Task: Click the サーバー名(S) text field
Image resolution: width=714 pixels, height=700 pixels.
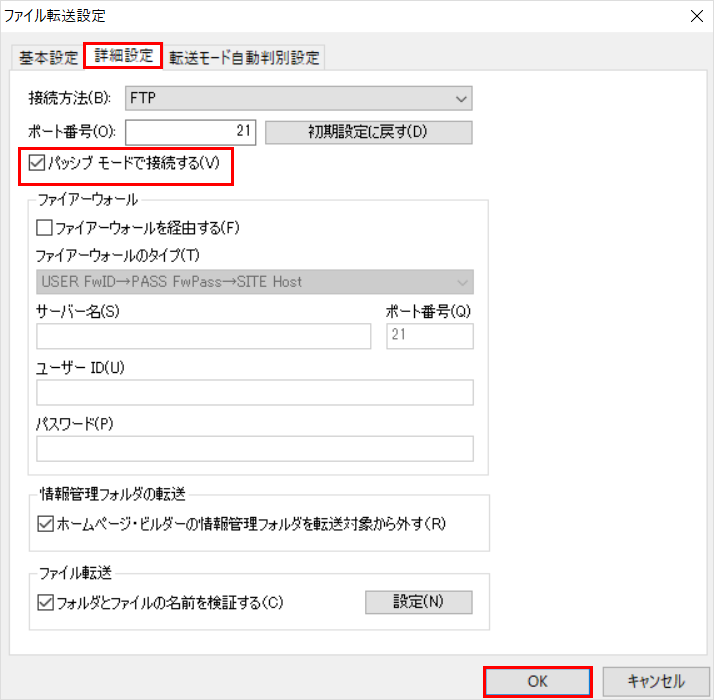Action: 204,337
